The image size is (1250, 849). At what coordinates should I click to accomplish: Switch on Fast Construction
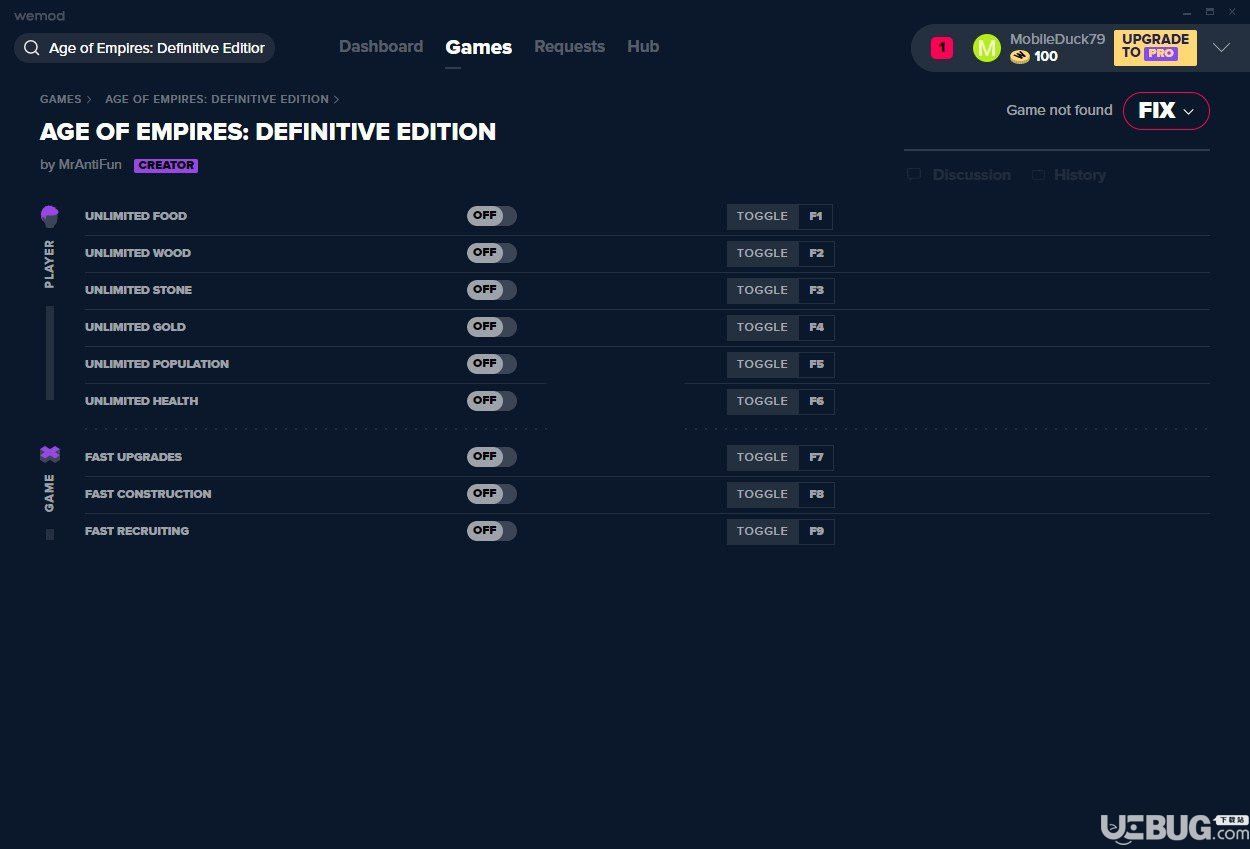point(492,494)
